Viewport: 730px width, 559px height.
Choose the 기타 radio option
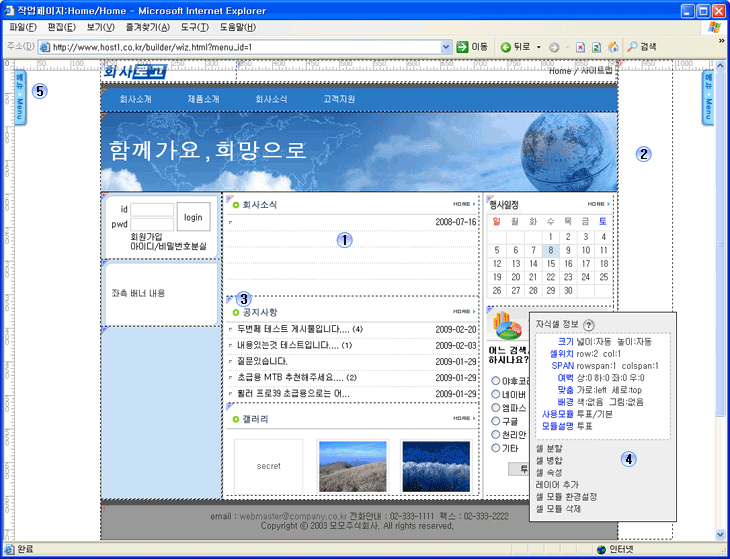click(496, 449)
